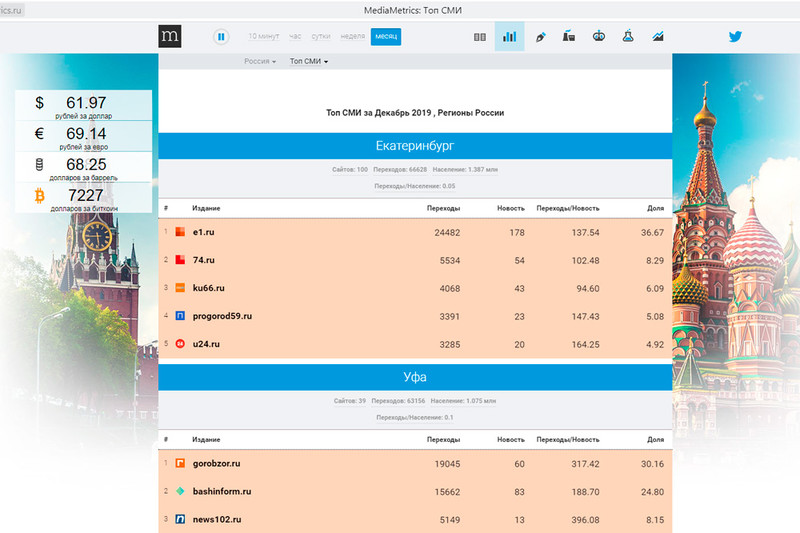Expand the Россия country dropdown

pos(260,61)
